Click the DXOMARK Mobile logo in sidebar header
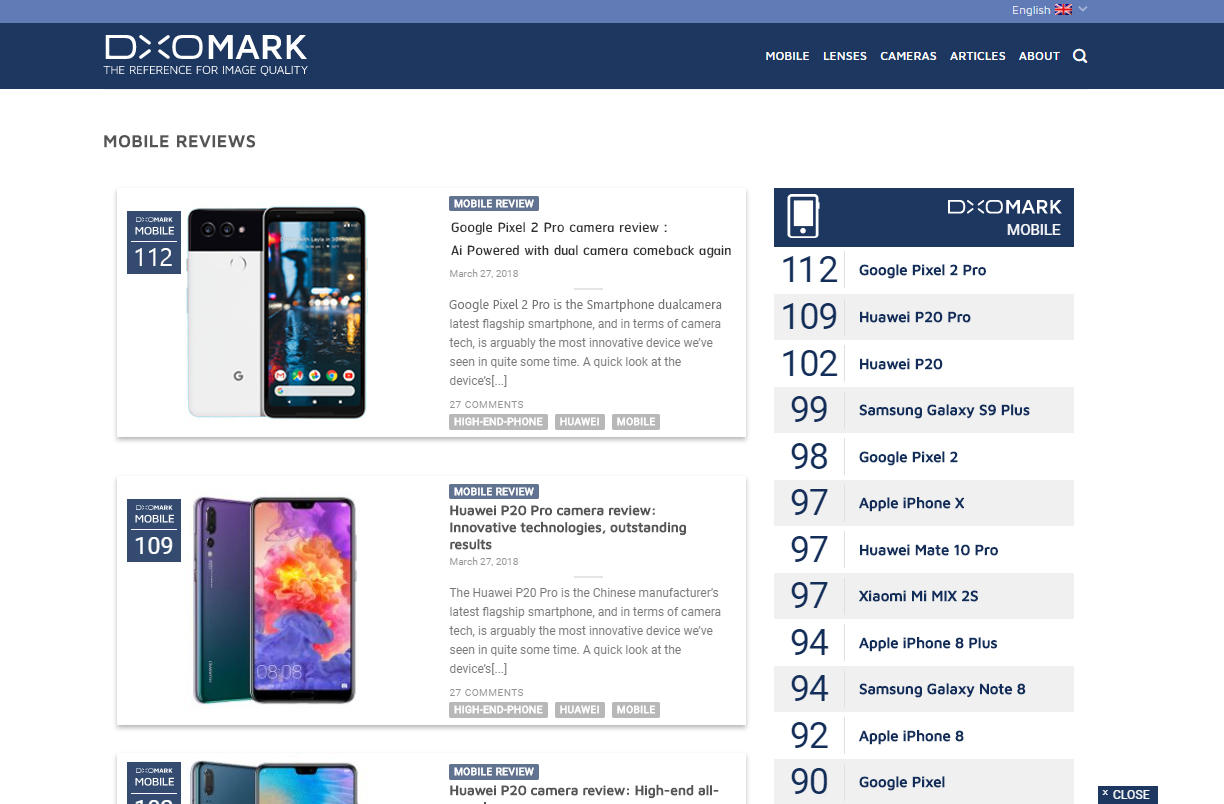1224x804 pixels. click(1004, 217)
